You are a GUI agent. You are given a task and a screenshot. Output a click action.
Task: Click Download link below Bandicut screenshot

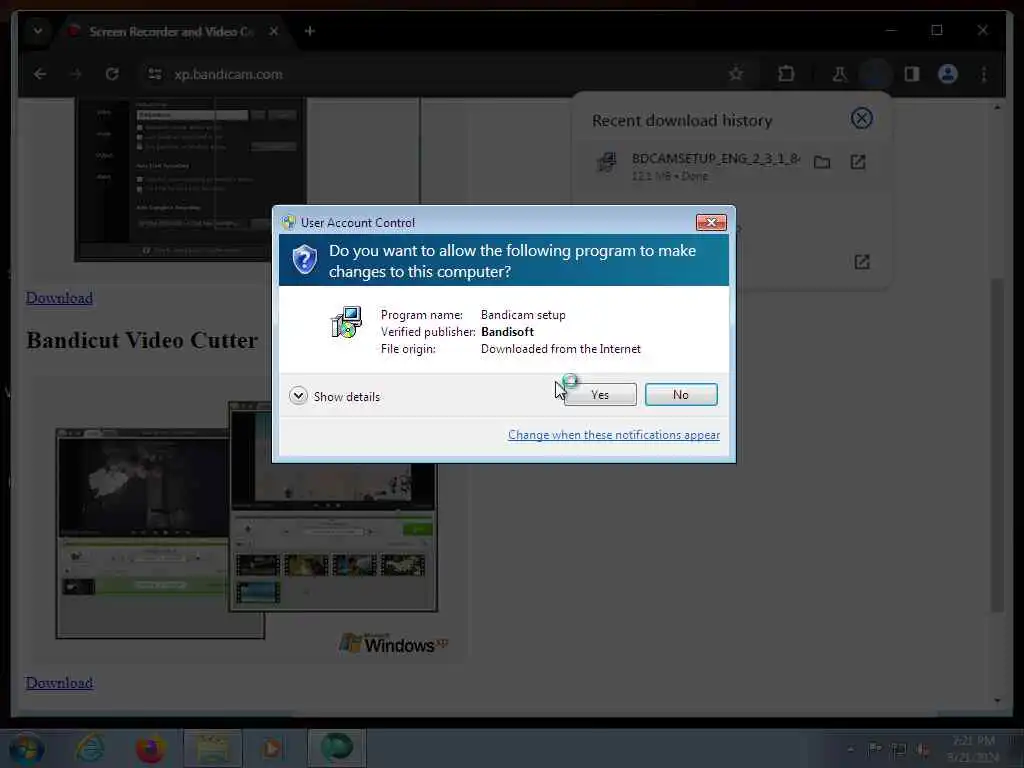(x=59, y=682)
